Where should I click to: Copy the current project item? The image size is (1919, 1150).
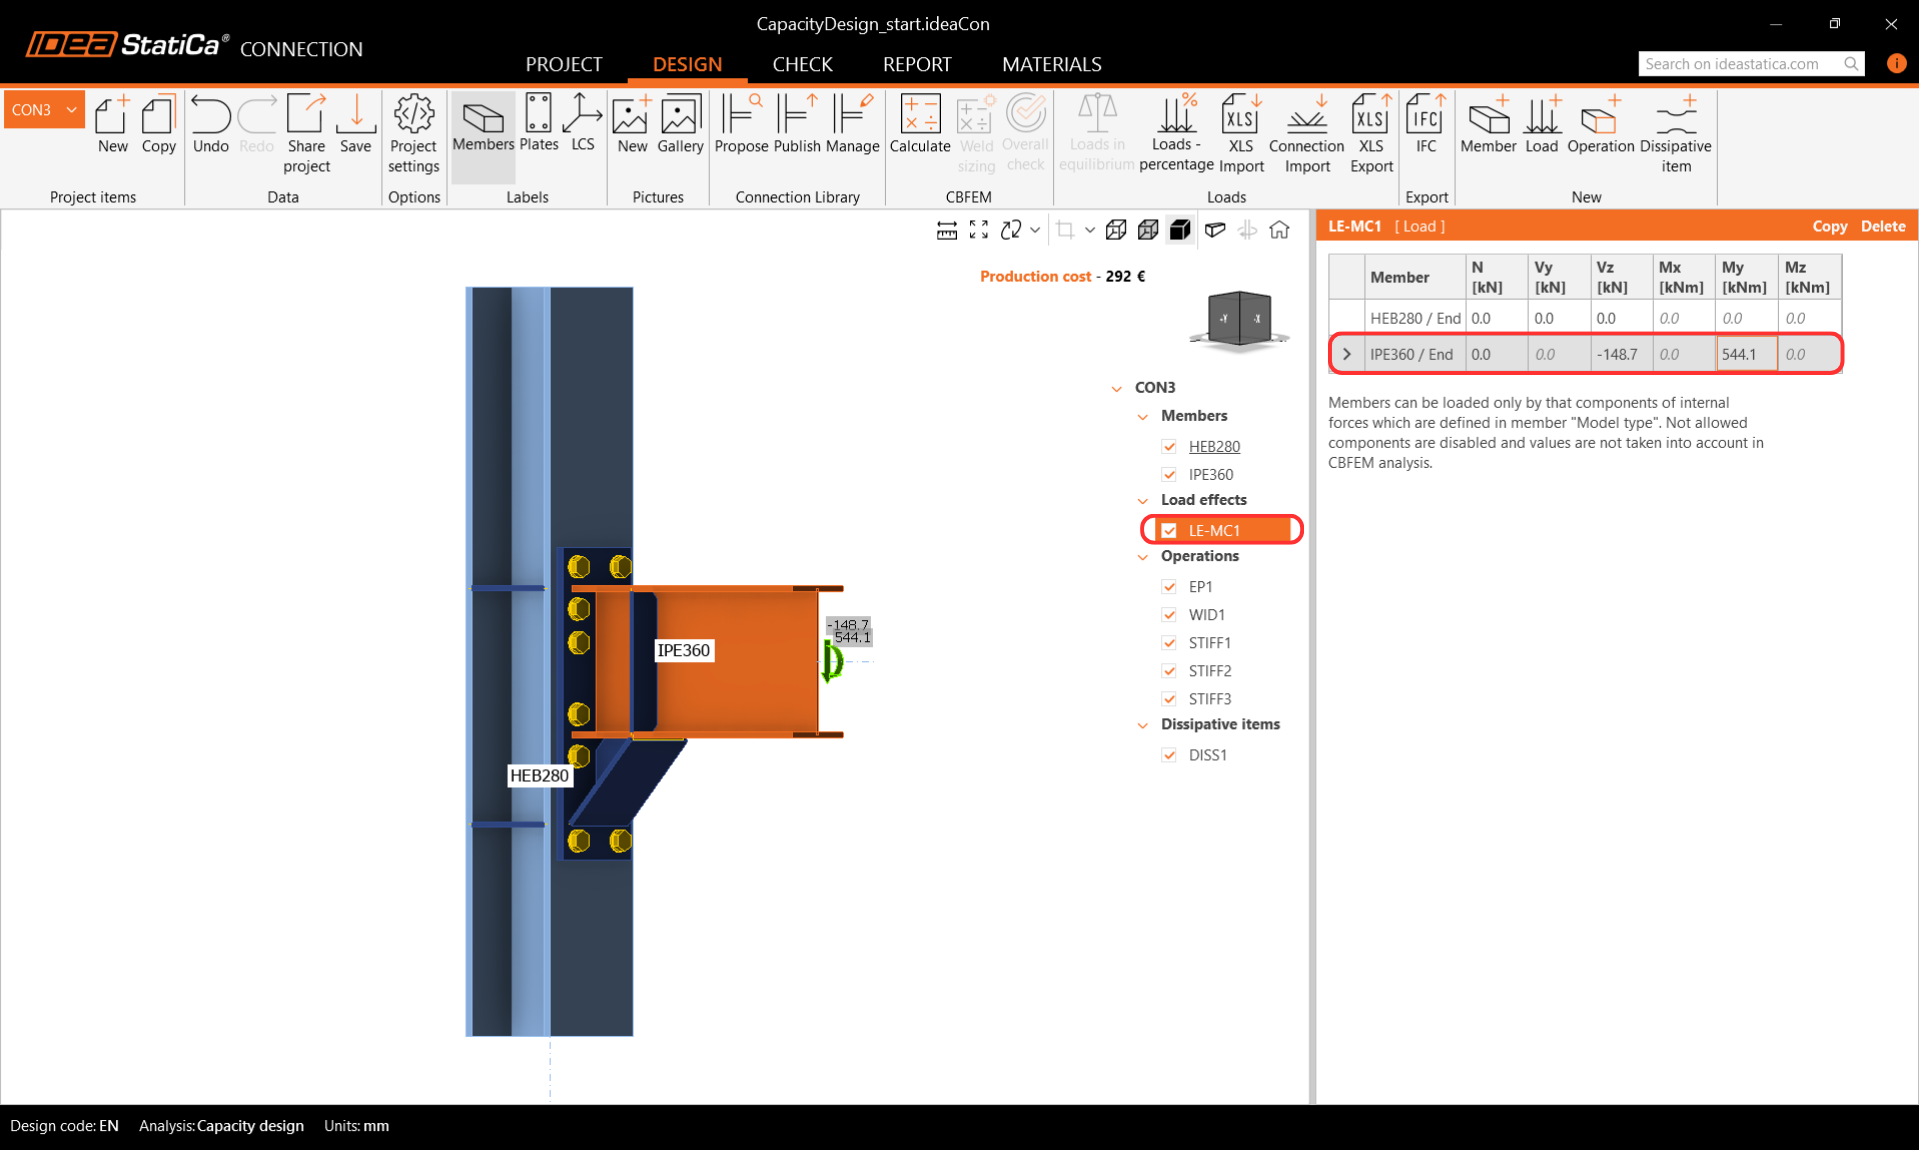pyautogui.click(x=158, y=125)
